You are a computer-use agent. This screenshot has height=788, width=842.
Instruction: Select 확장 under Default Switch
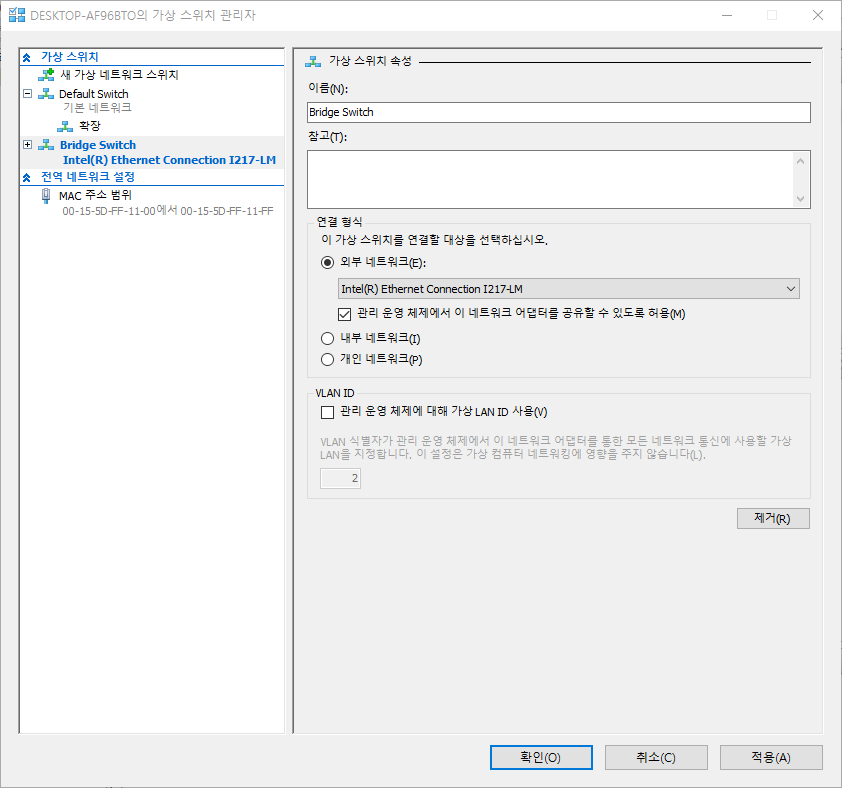[x=90, y=126]
